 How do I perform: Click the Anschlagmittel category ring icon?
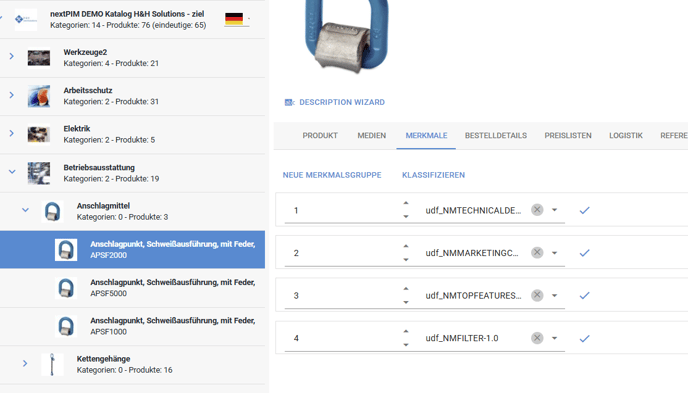click(53, 211)
